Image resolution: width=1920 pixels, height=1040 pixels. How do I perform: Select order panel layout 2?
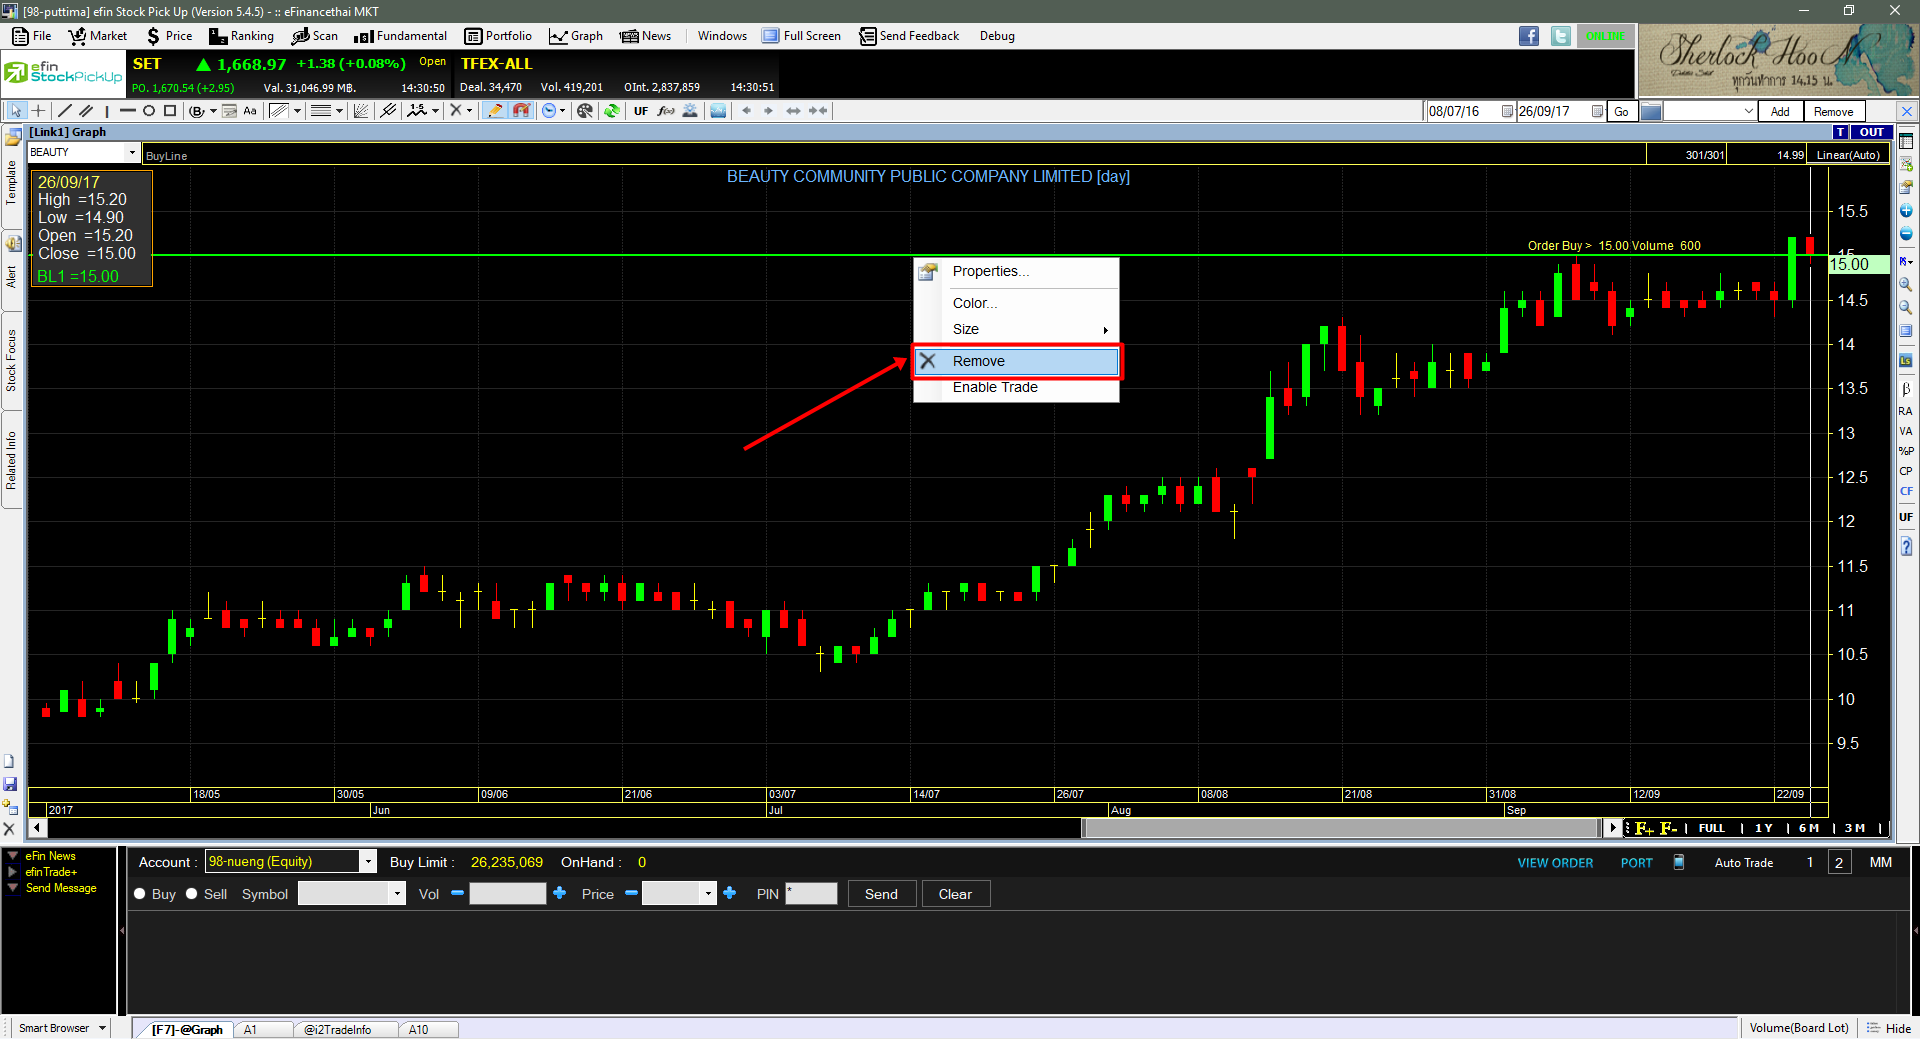coord(1839,862)
